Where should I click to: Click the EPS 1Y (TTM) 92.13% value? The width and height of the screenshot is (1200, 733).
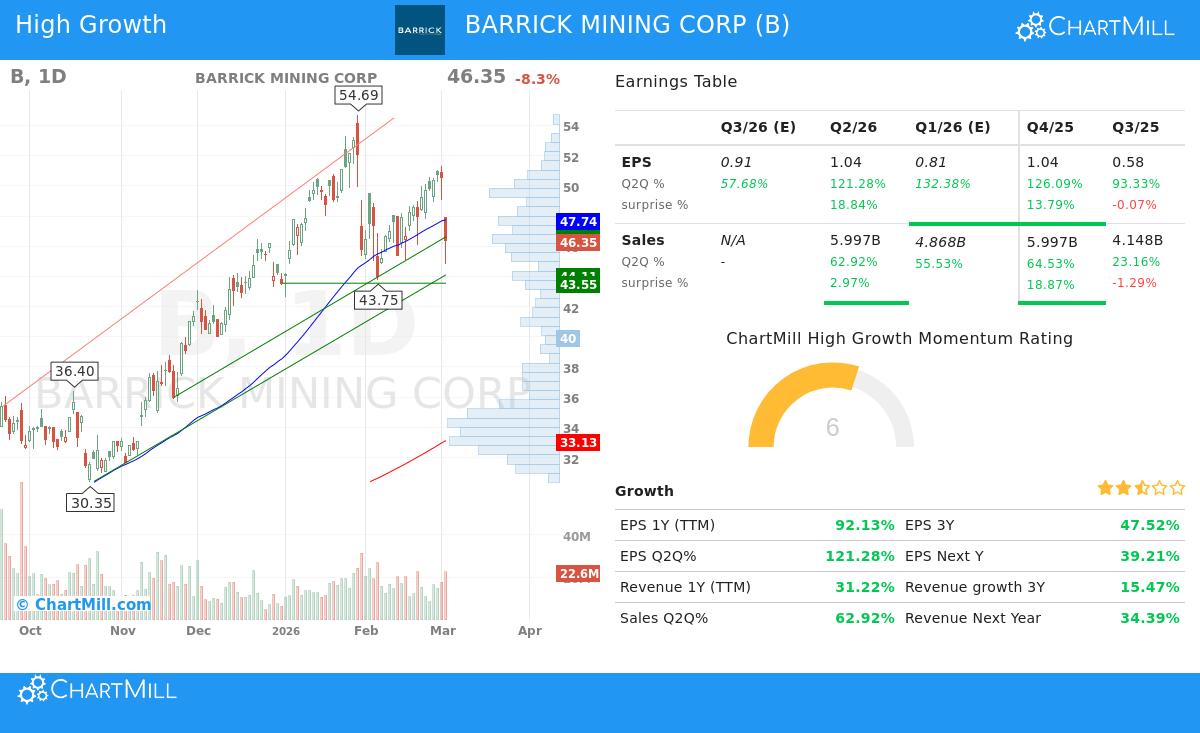click(867, 524)
